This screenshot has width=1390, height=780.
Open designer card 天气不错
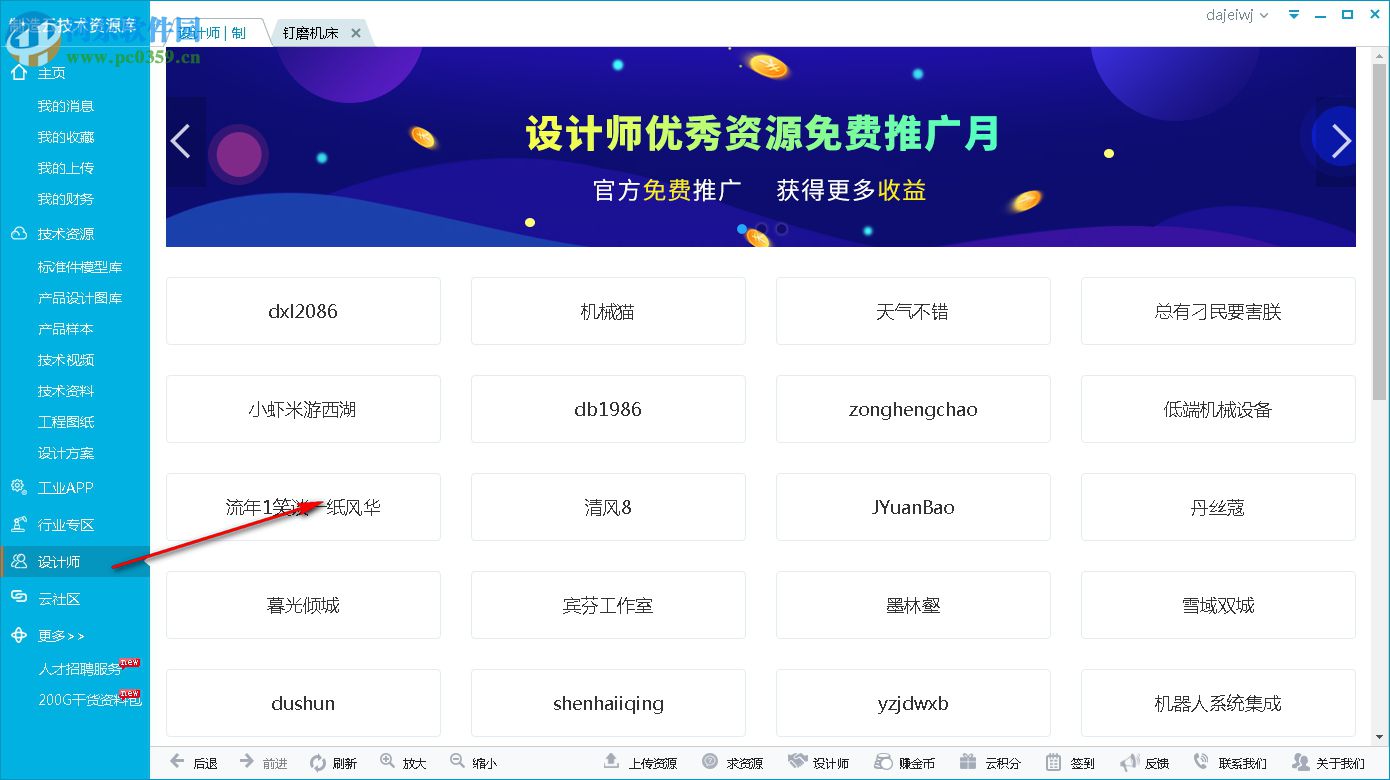pyautogui.click(x=913, y=311)
